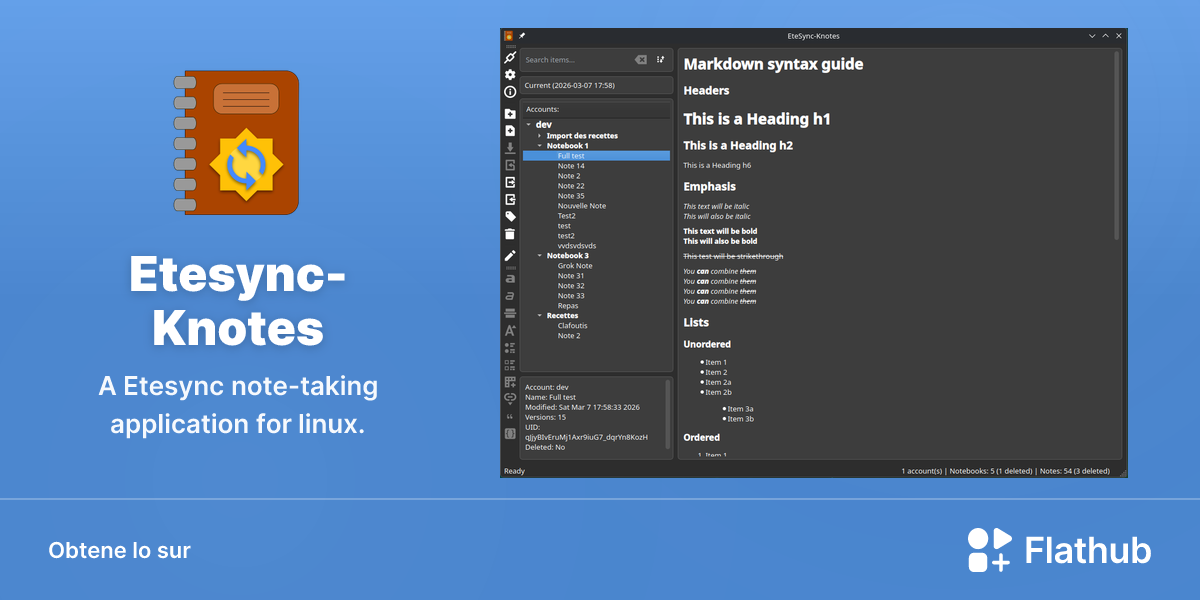Click the pin icon in title bar
The image size is (1200, 600).
pyautogui.click(x=522, y=36)
